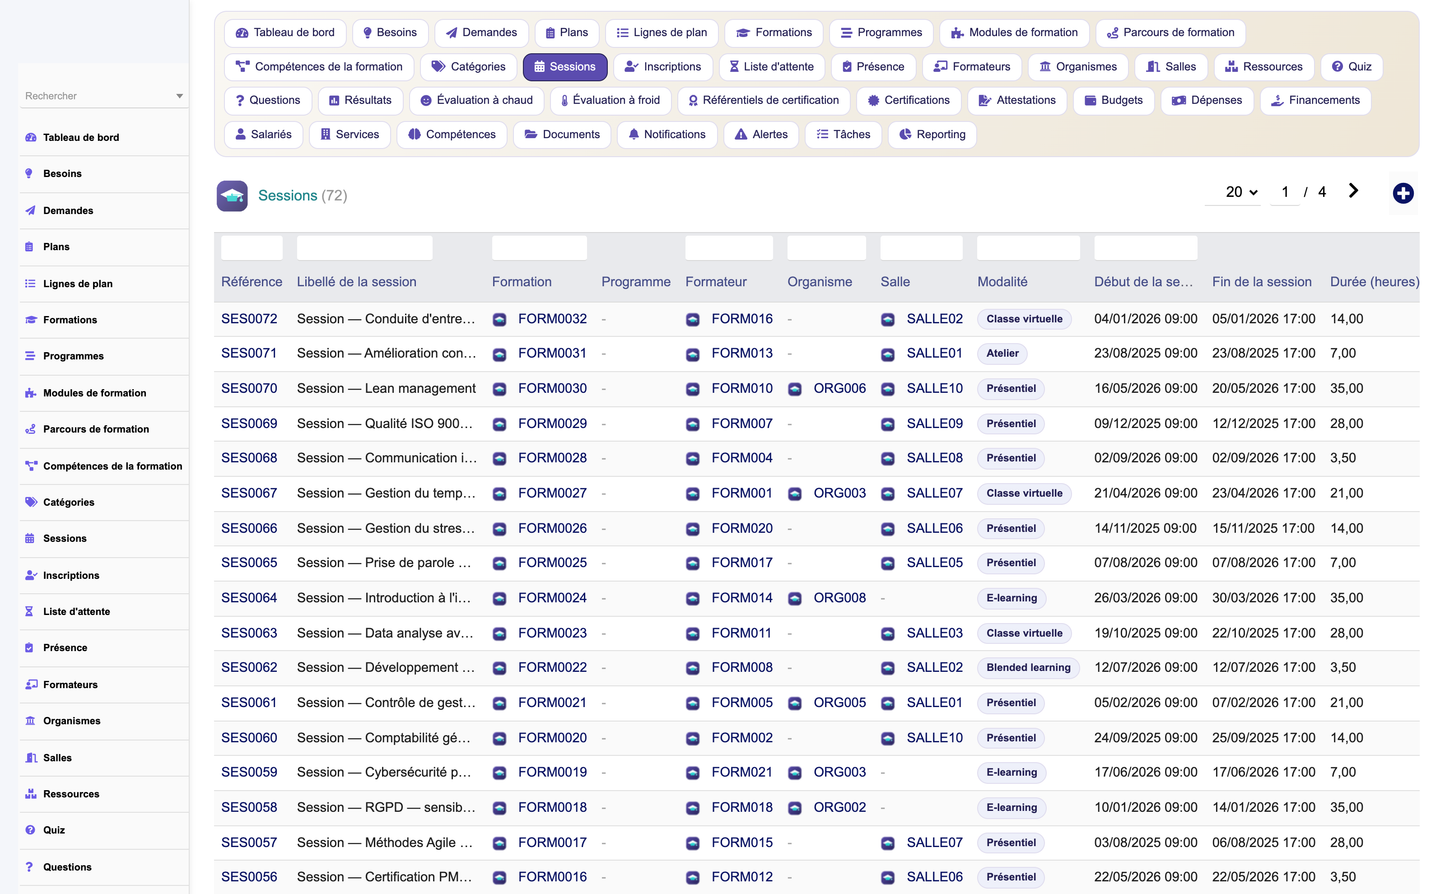The height and width of the screenshot is (894, 1445).
Task: Click the Atelier modality badge in SES0071 row
Action: (x=1003, y=353)
